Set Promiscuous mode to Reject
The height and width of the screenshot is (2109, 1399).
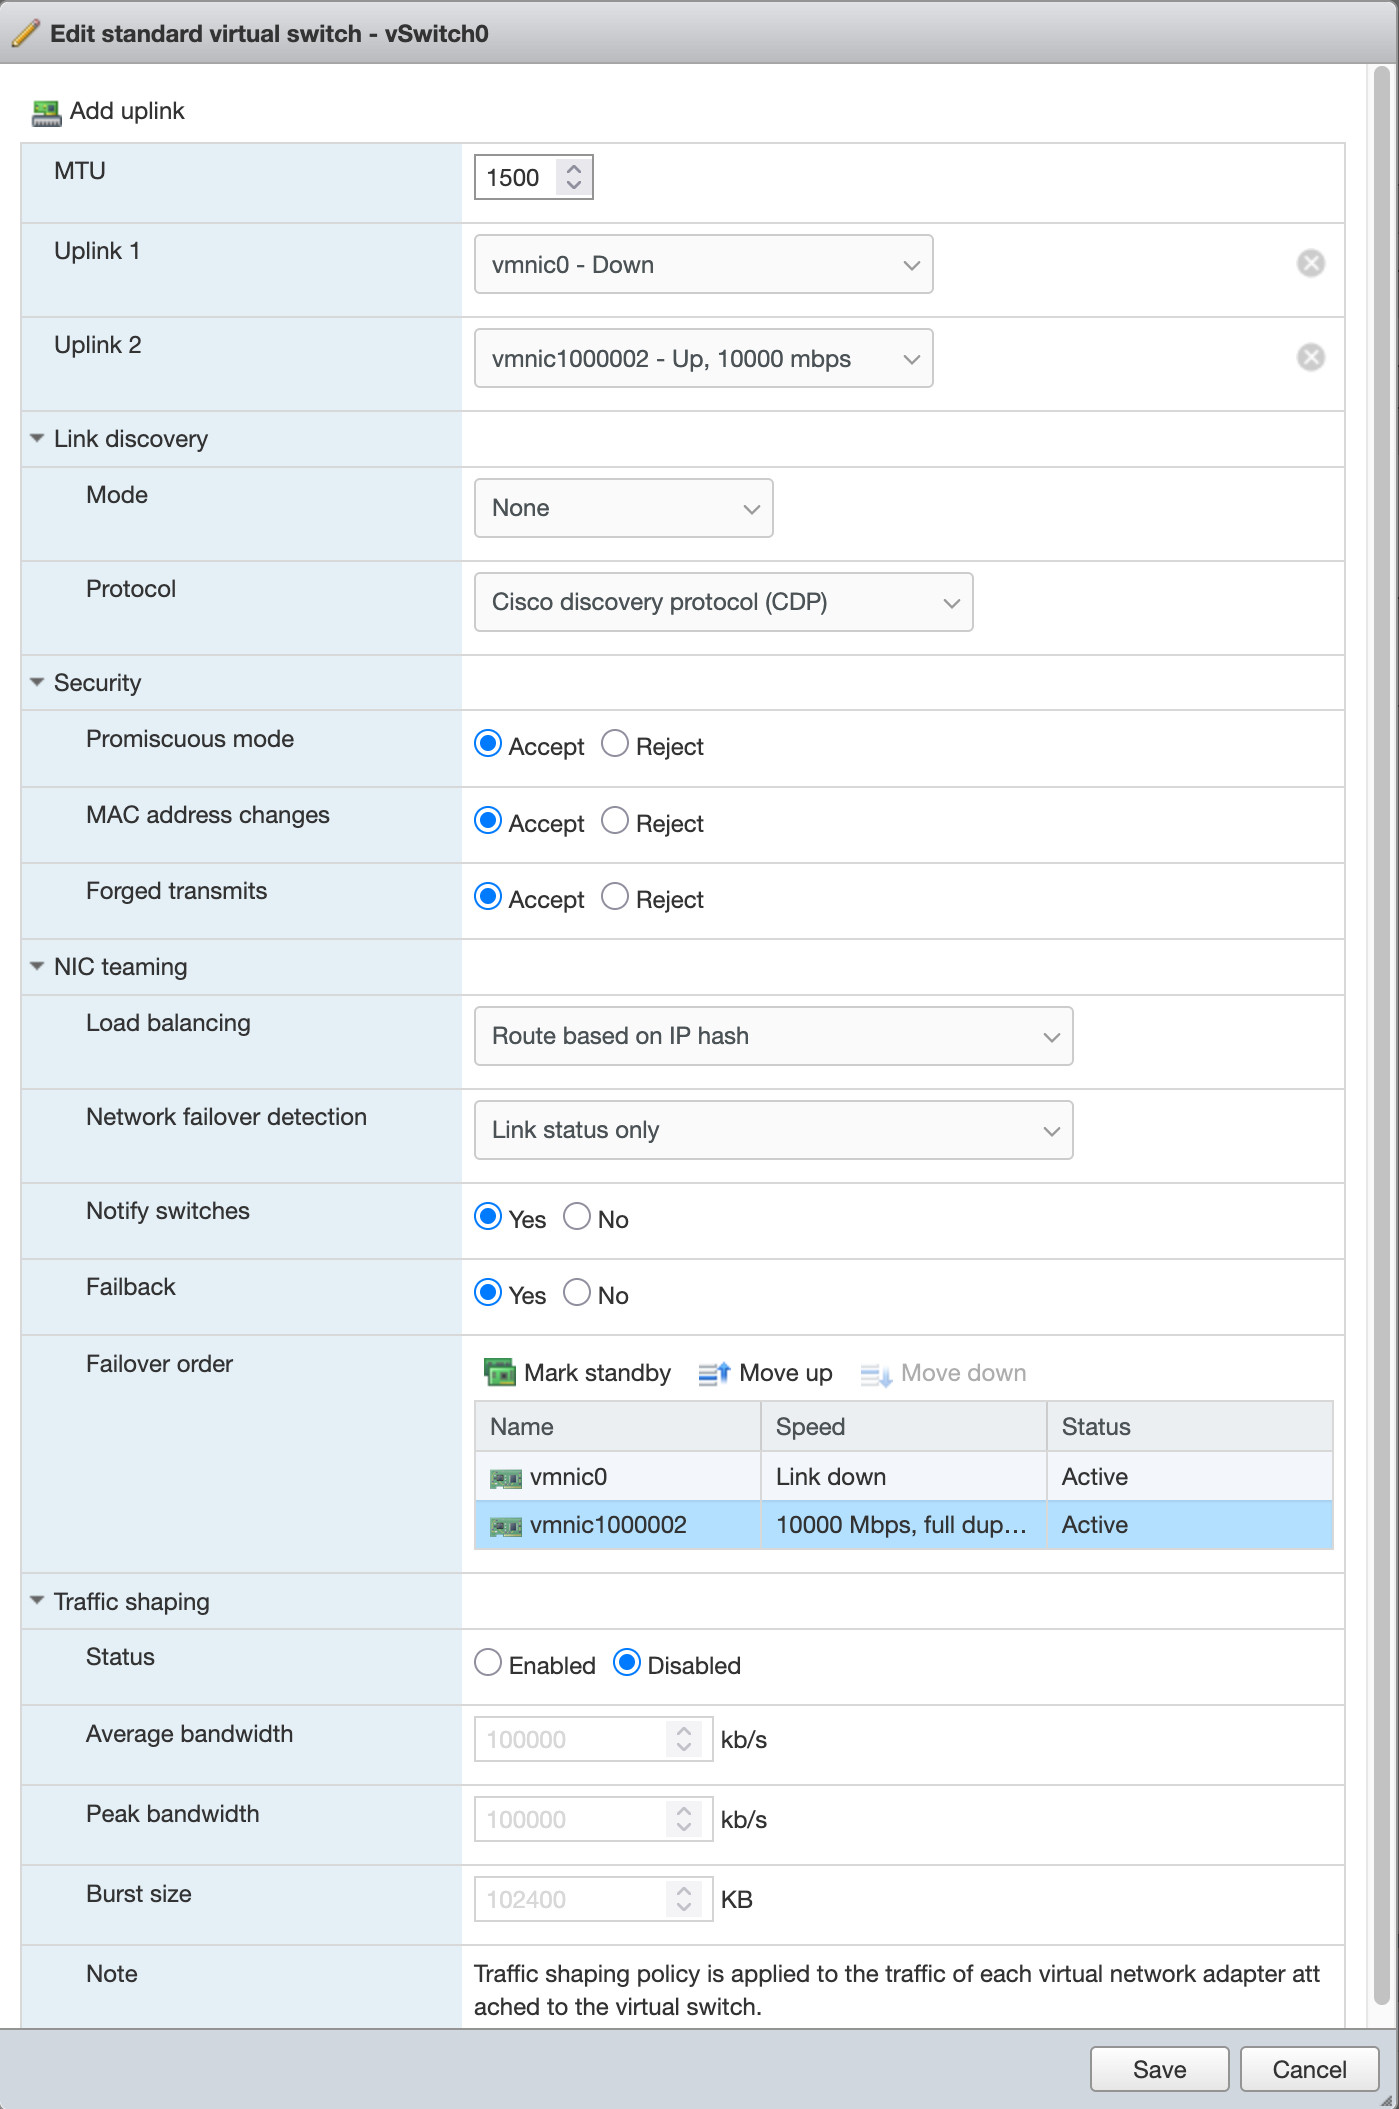point(615,744)
